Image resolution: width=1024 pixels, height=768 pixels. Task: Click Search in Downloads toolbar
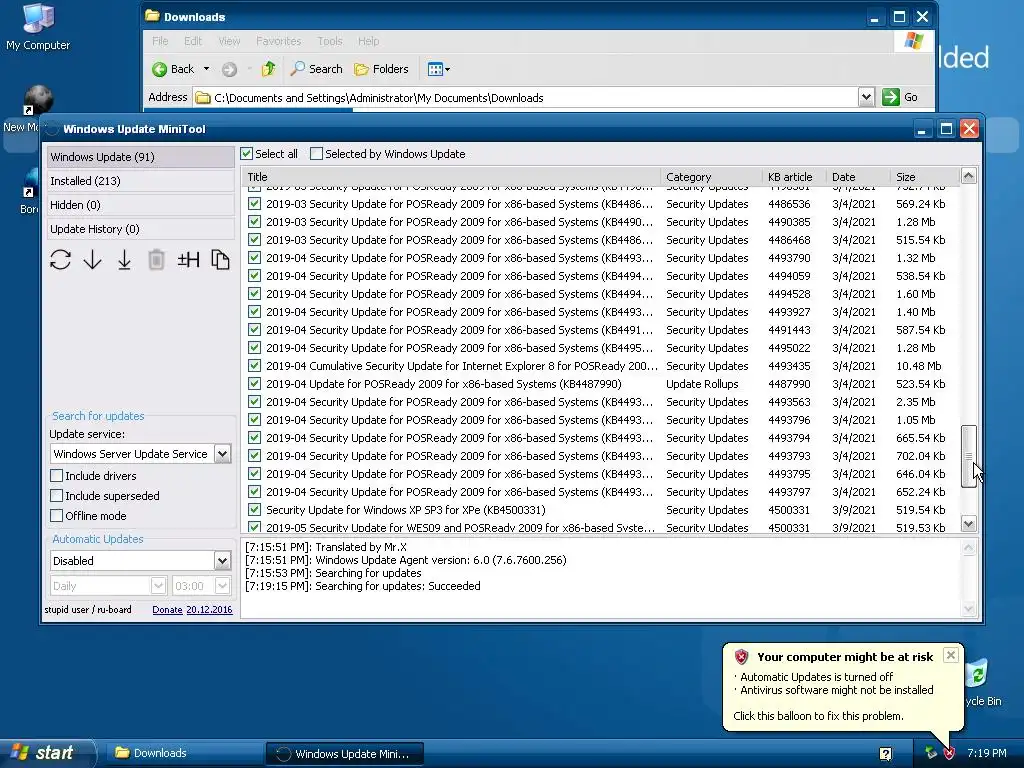[x=317, y=69]
